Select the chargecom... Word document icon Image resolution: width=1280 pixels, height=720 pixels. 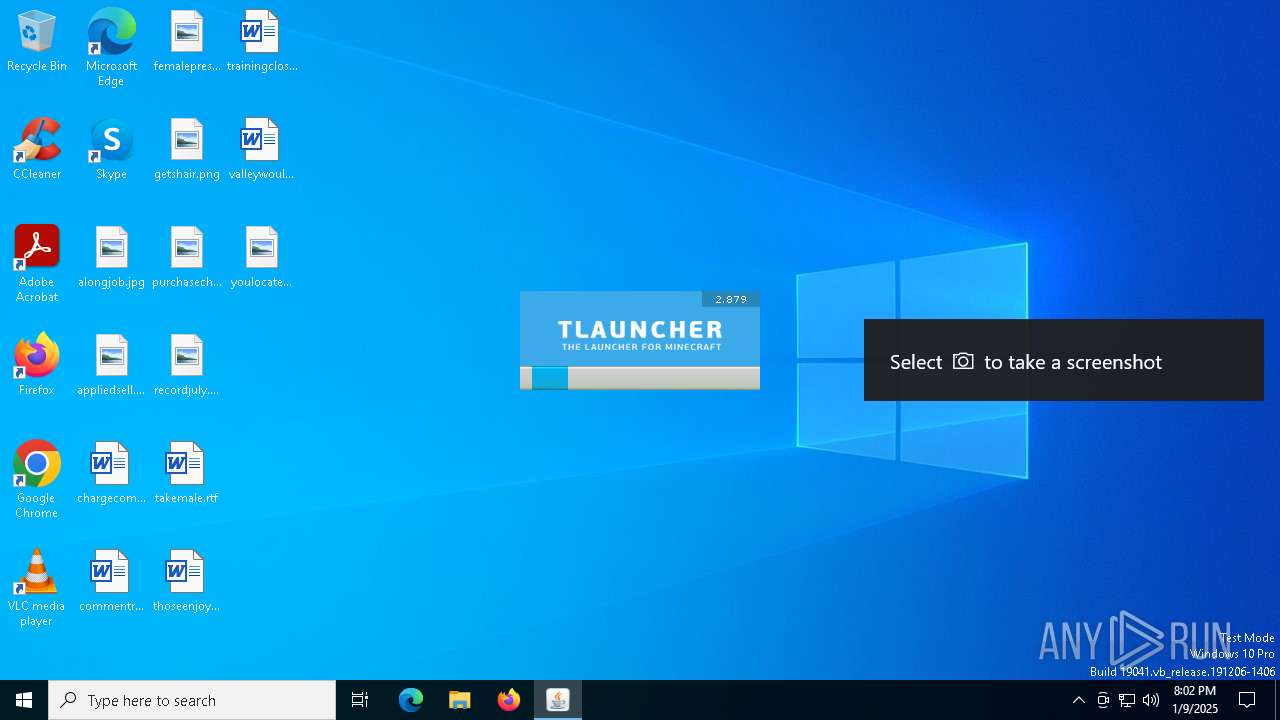pyautogui.click(x=111, y=474)
